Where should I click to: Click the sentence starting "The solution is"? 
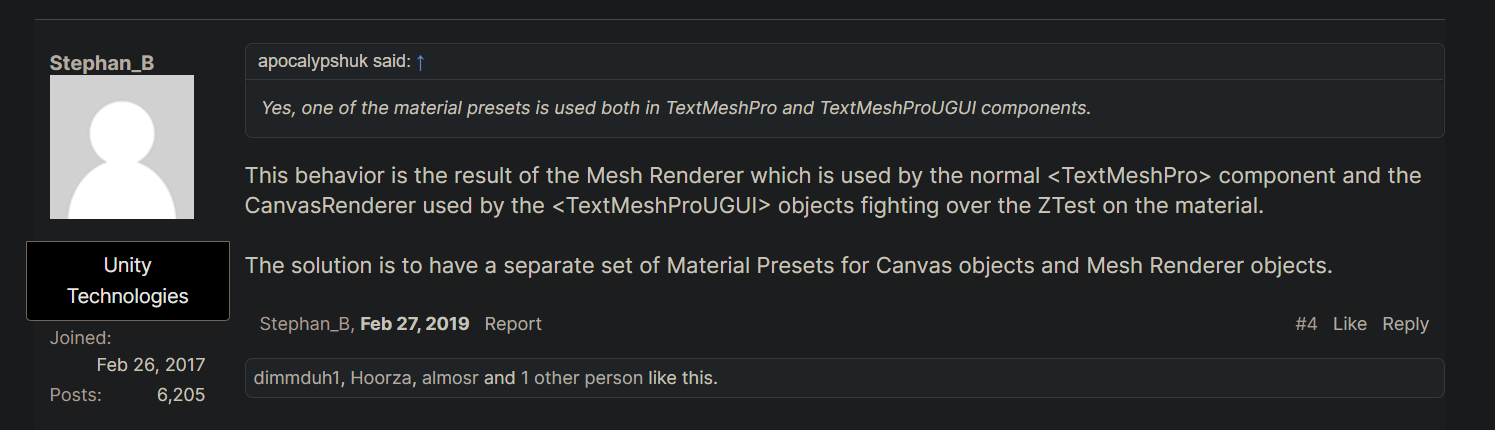point(789,267)
